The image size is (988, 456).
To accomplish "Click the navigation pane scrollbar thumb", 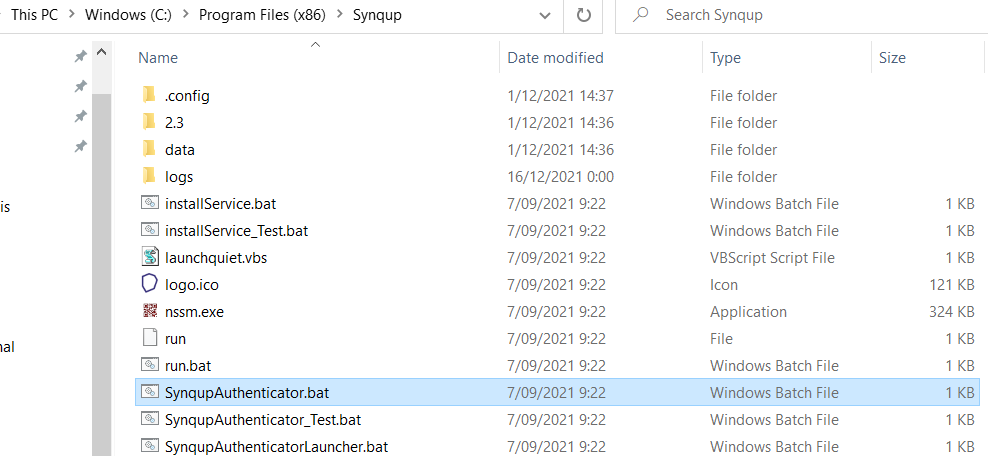I will click(x=101, y=274).
